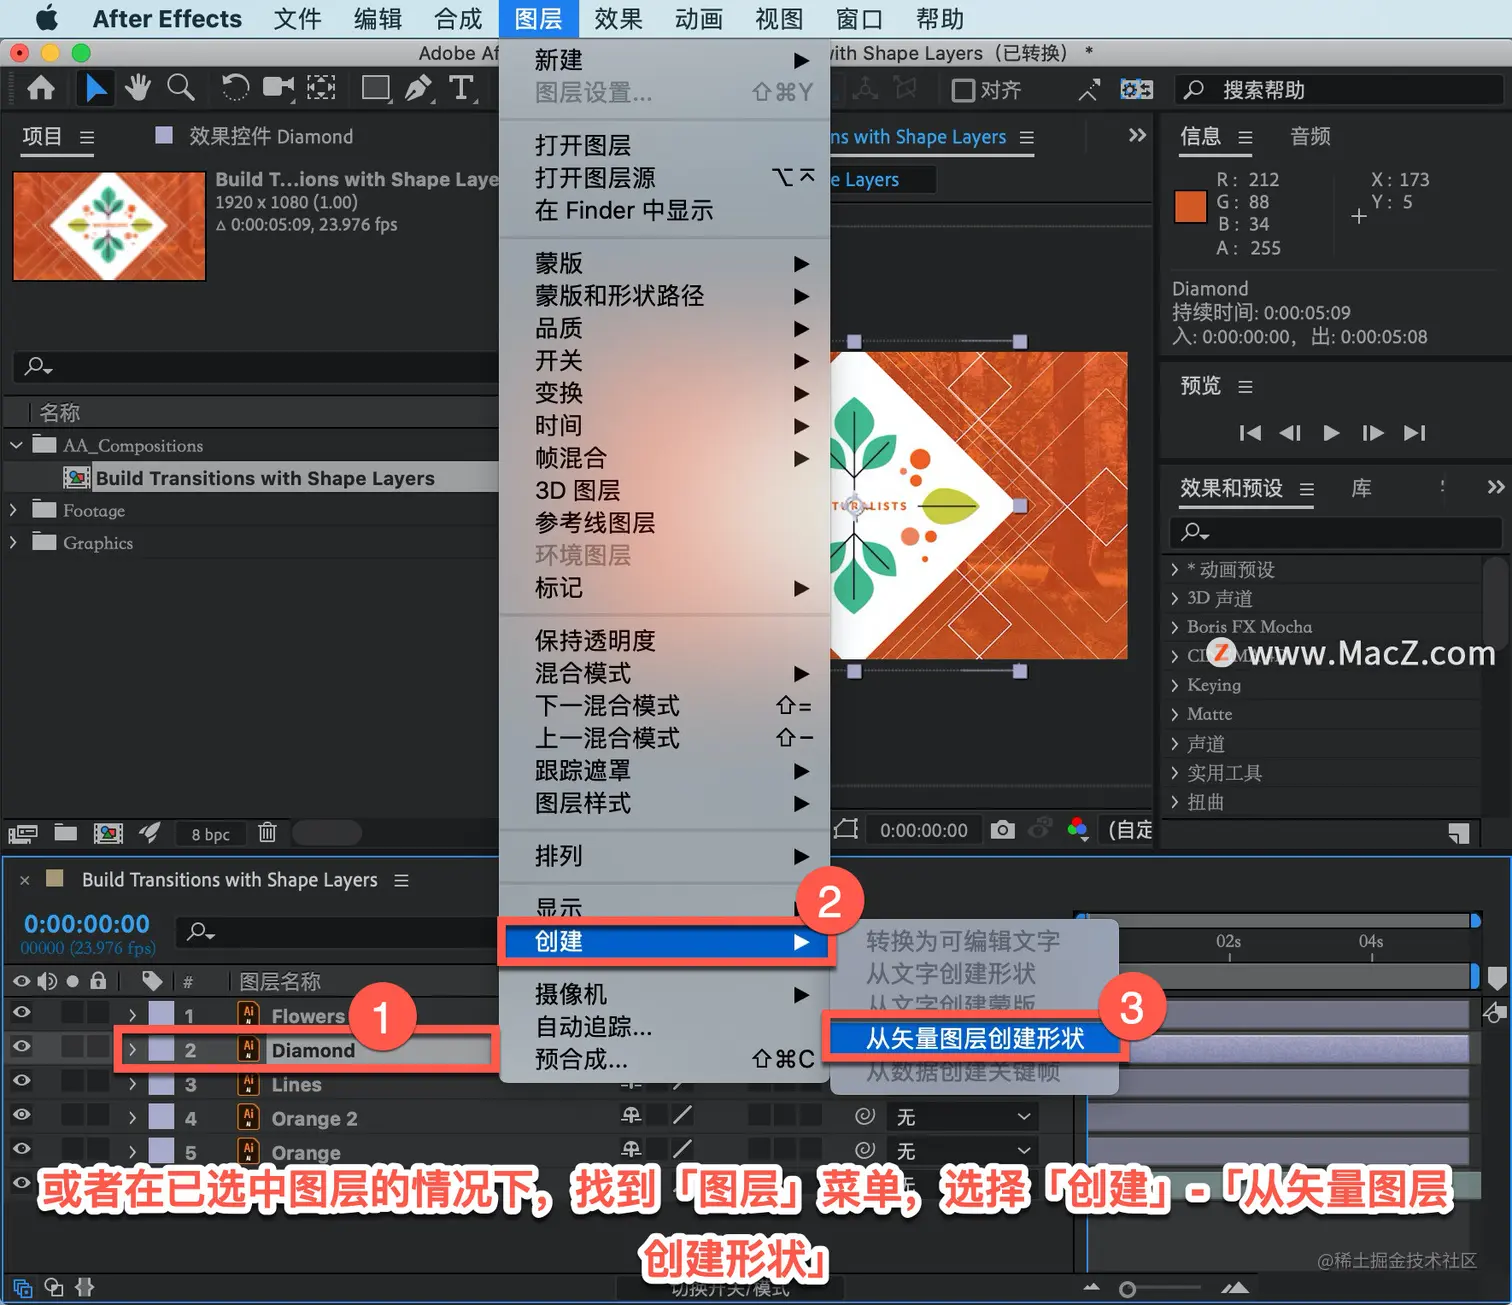The image size is (1512, 1305).
Task: Switch to the 音频 tab
Action: pyautogui.click(x=1310, y=136)
